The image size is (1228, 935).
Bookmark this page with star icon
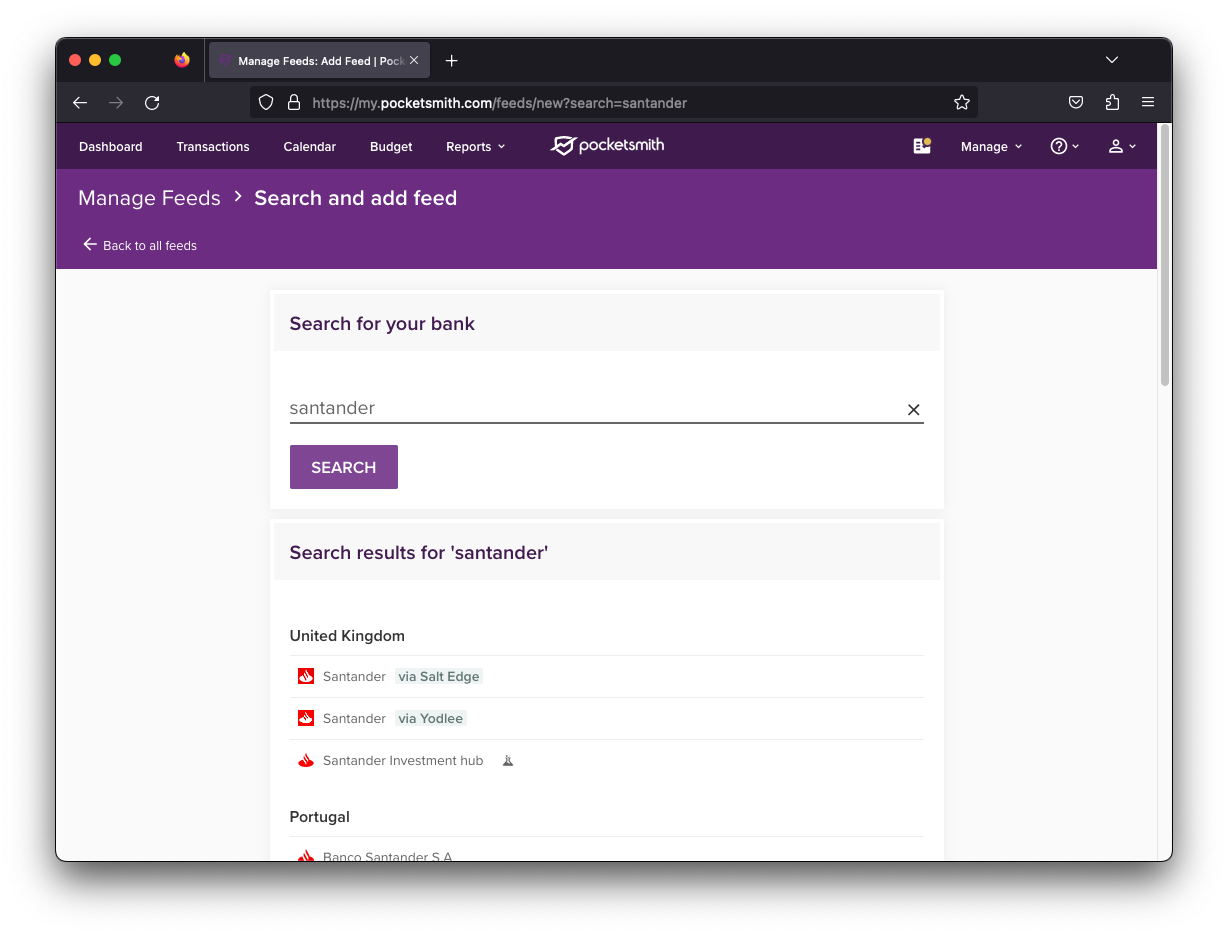pos(961,103)
